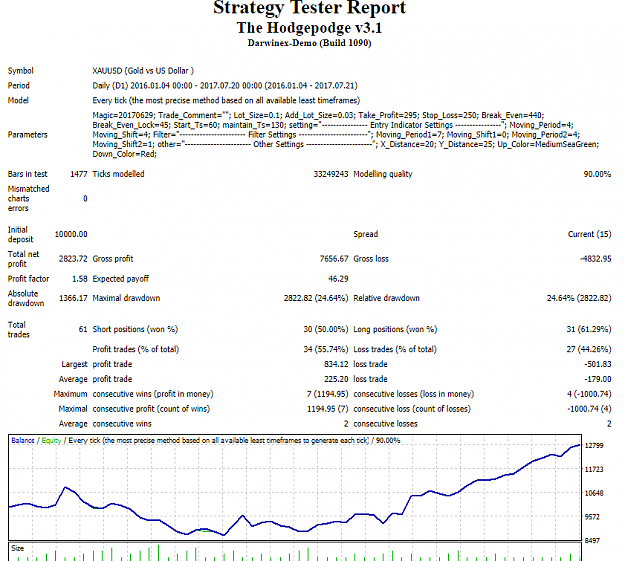
Task: Click the Total net profit value 2823.72
Action: click(x=73, y=259)
